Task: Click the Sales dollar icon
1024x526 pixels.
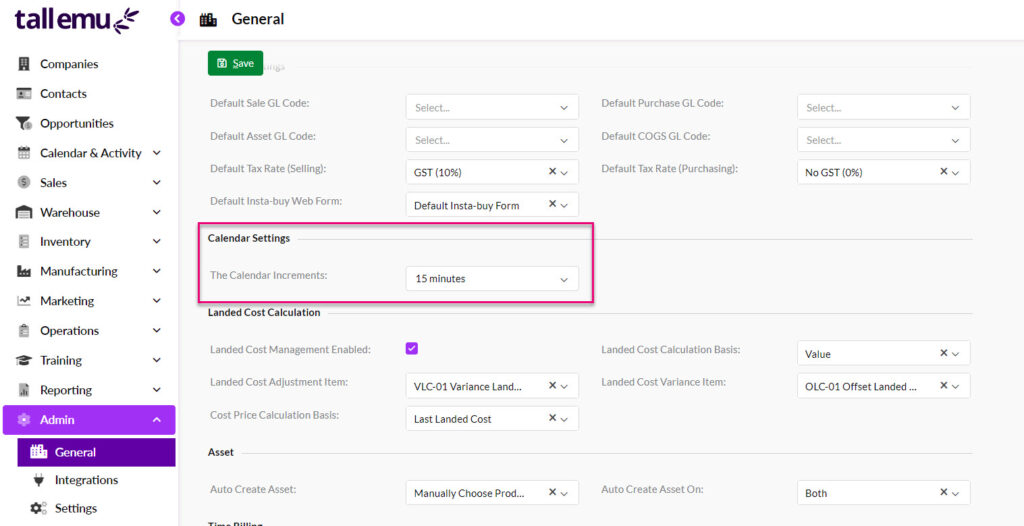Action: pyautogui.click(x=24, y=182)
